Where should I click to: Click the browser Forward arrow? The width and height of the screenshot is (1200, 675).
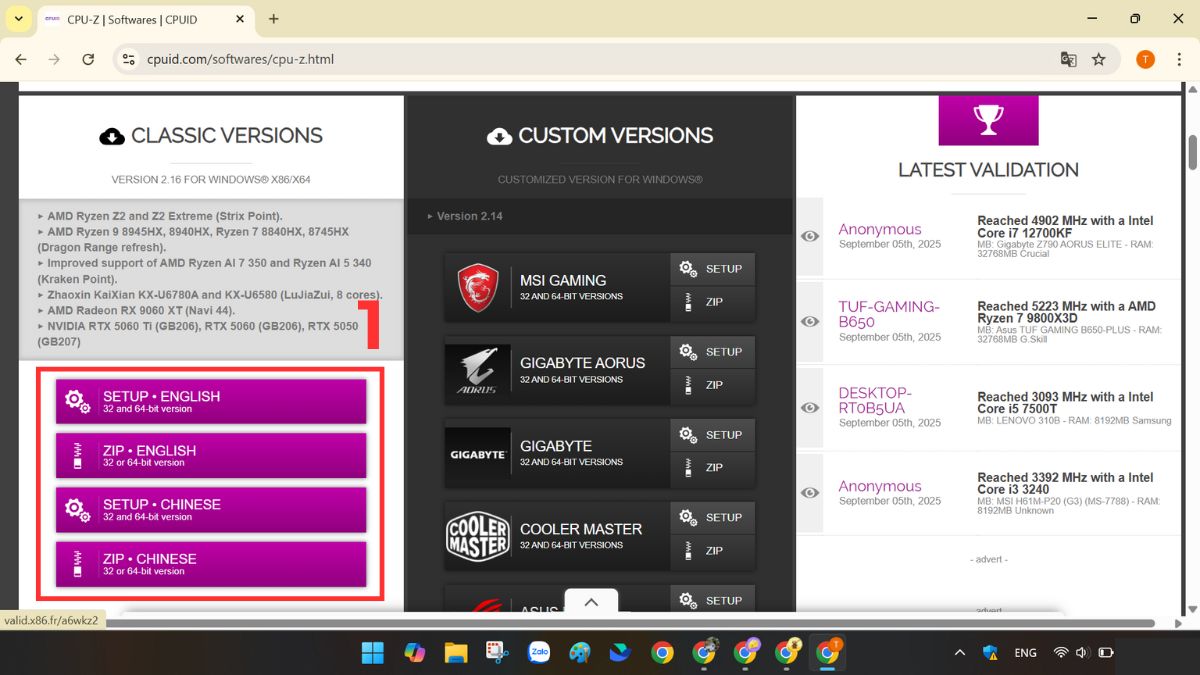[x=54, y=59]
